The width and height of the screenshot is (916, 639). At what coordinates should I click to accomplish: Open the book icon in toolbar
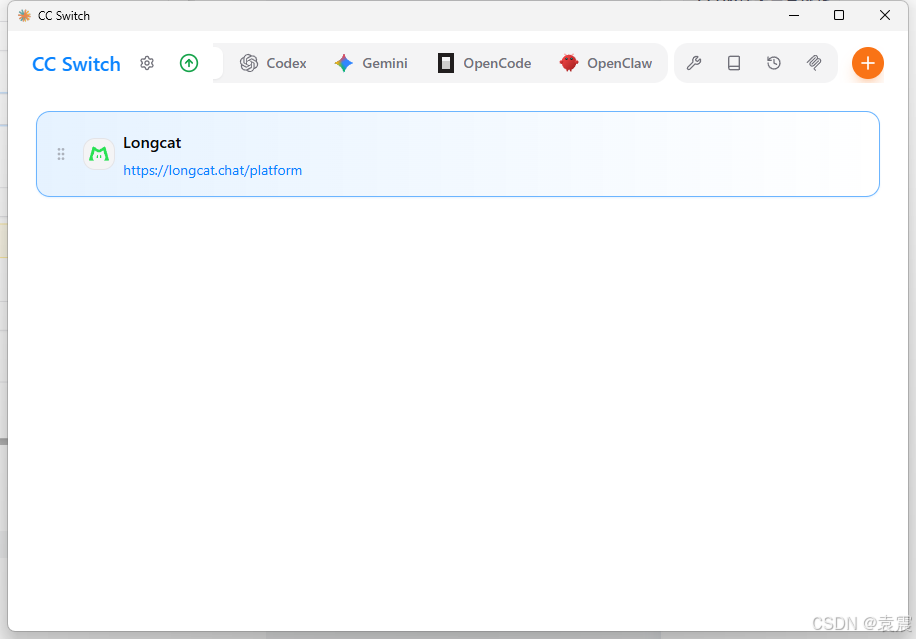[x=734, y=63]
